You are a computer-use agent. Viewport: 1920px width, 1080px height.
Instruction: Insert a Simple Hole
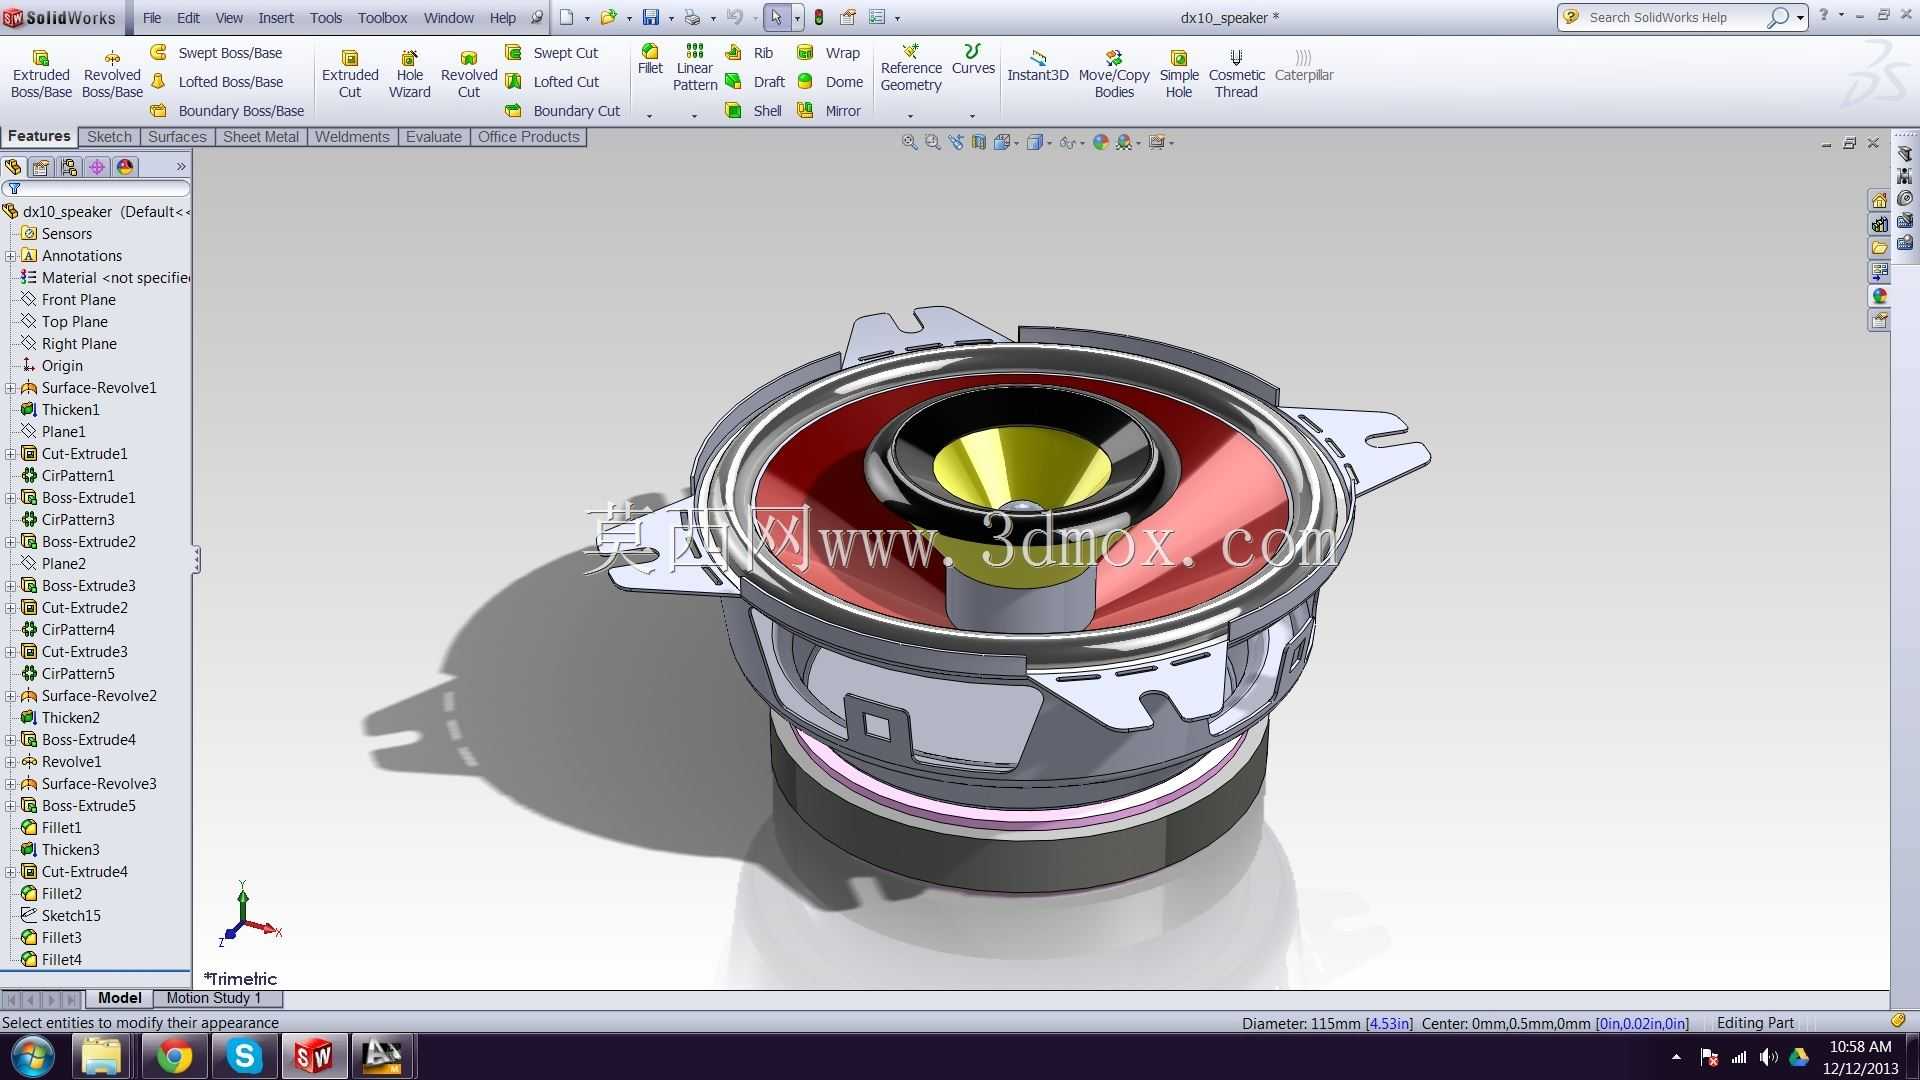1179,75
